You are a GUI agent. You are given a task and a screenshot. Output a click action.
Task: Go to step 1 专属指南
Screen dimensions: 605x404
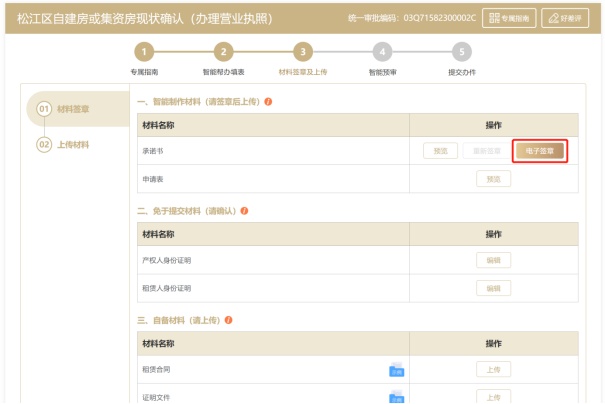coord(144,52)
